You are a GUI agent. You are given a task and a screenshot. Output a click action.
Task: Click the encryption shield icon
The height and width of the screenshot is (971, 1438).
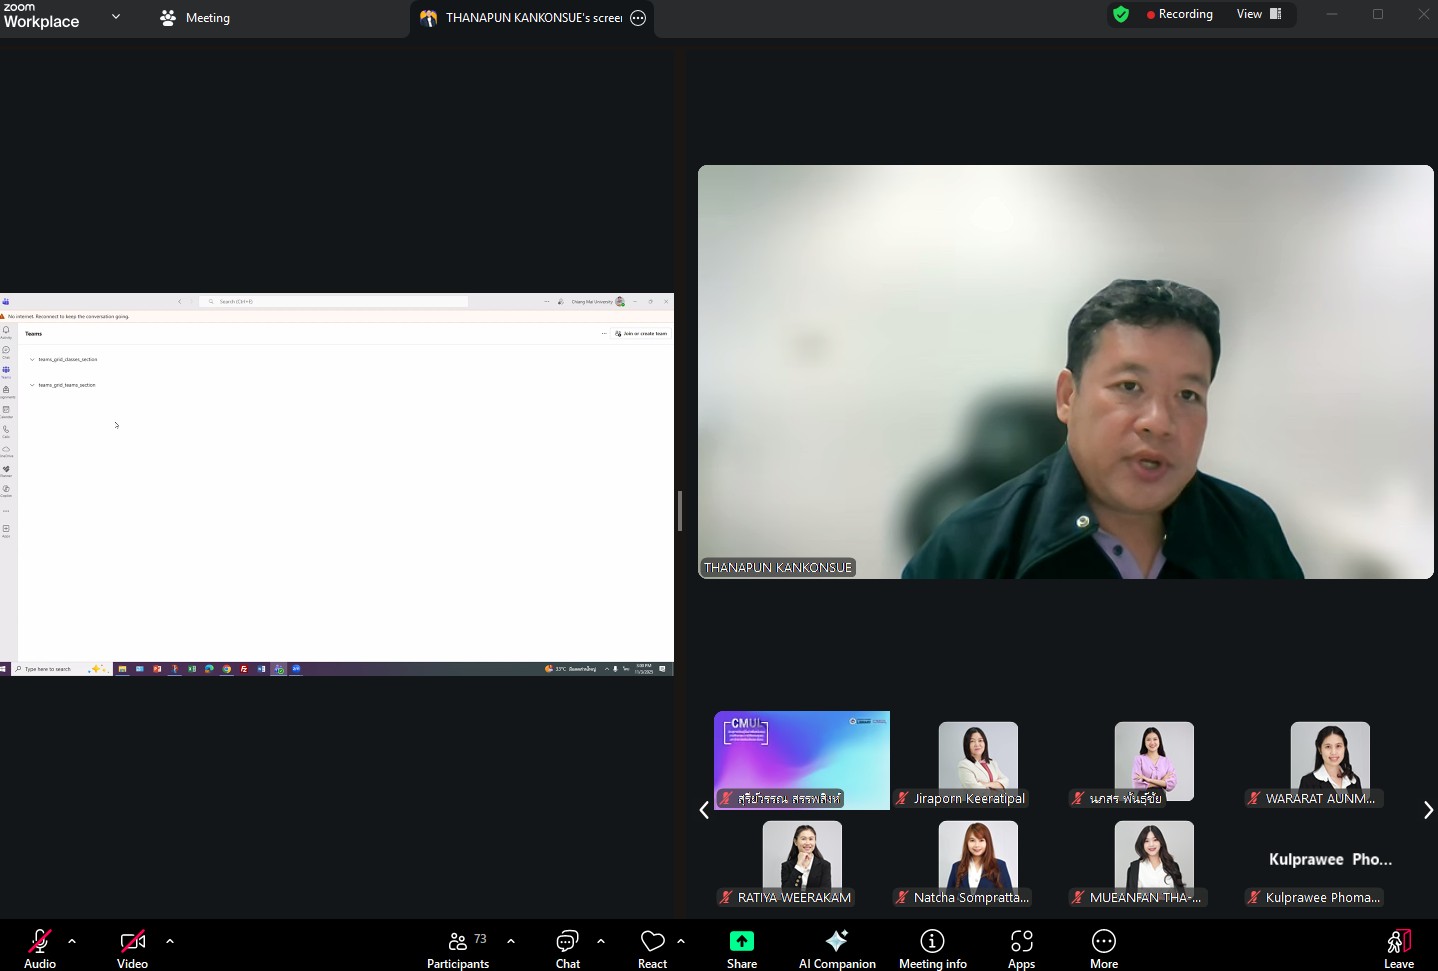[x=1121, y=14]
